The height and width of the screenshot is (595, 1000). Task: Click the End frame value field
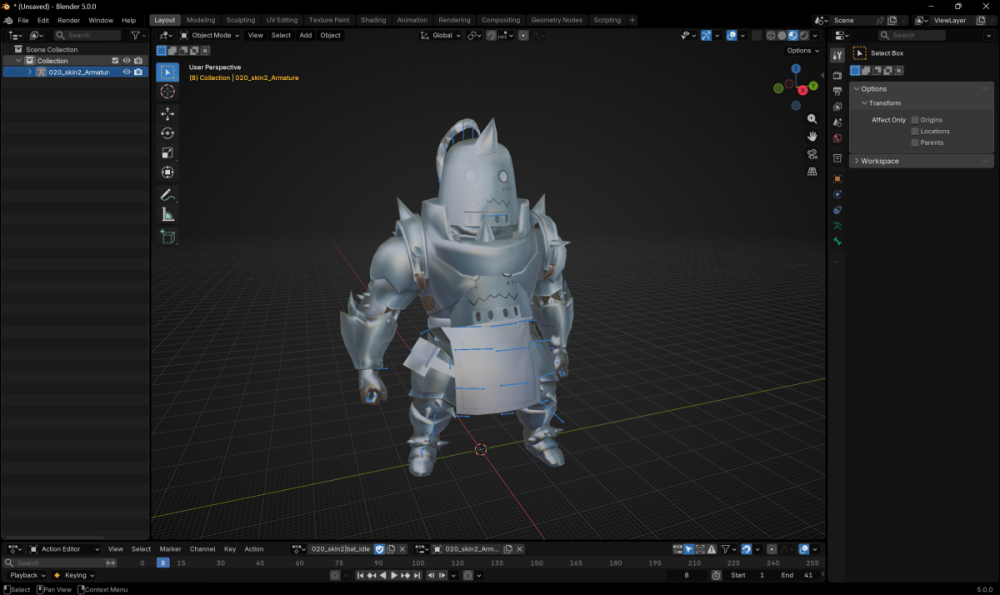[x=798, y=575]
